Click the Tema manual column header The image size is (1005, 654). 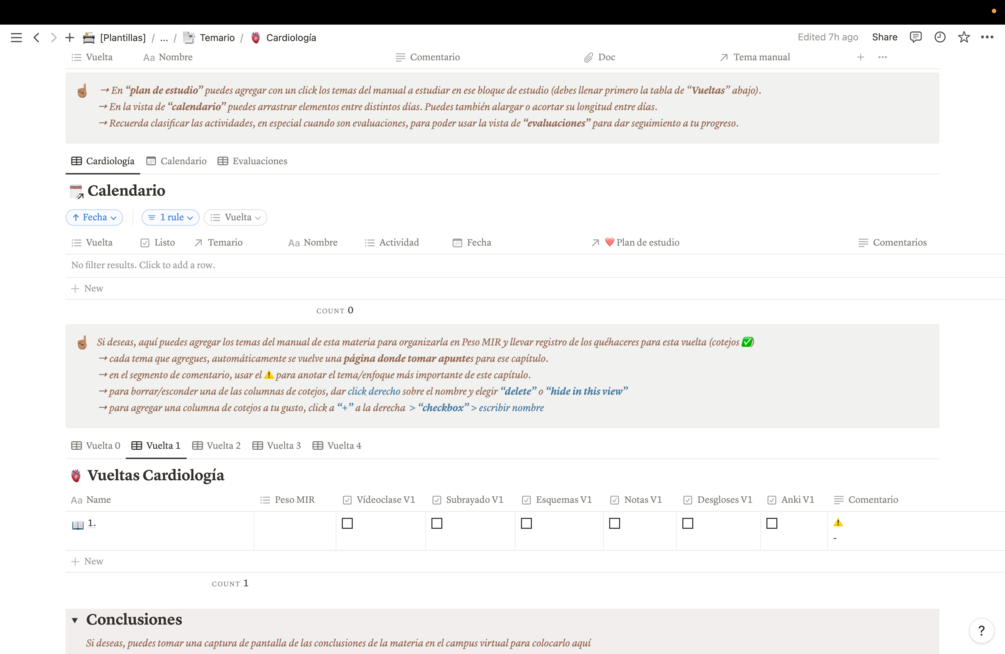point(754,57)
